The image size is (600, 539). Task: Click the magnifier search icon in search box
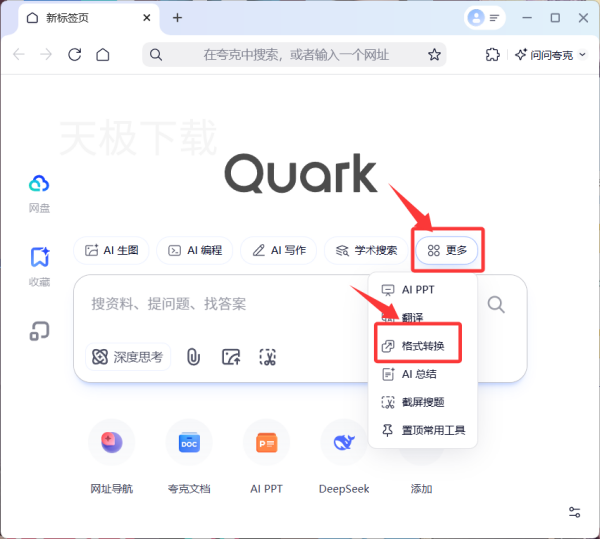click(496, 305)
